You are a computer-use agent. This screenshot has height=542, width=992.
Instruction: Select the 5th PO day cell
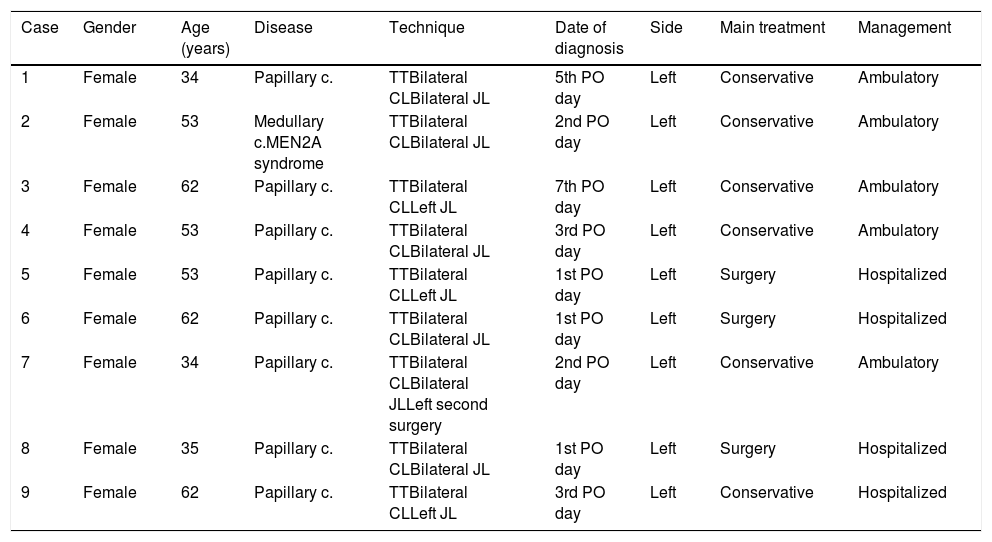pos(579,87)
